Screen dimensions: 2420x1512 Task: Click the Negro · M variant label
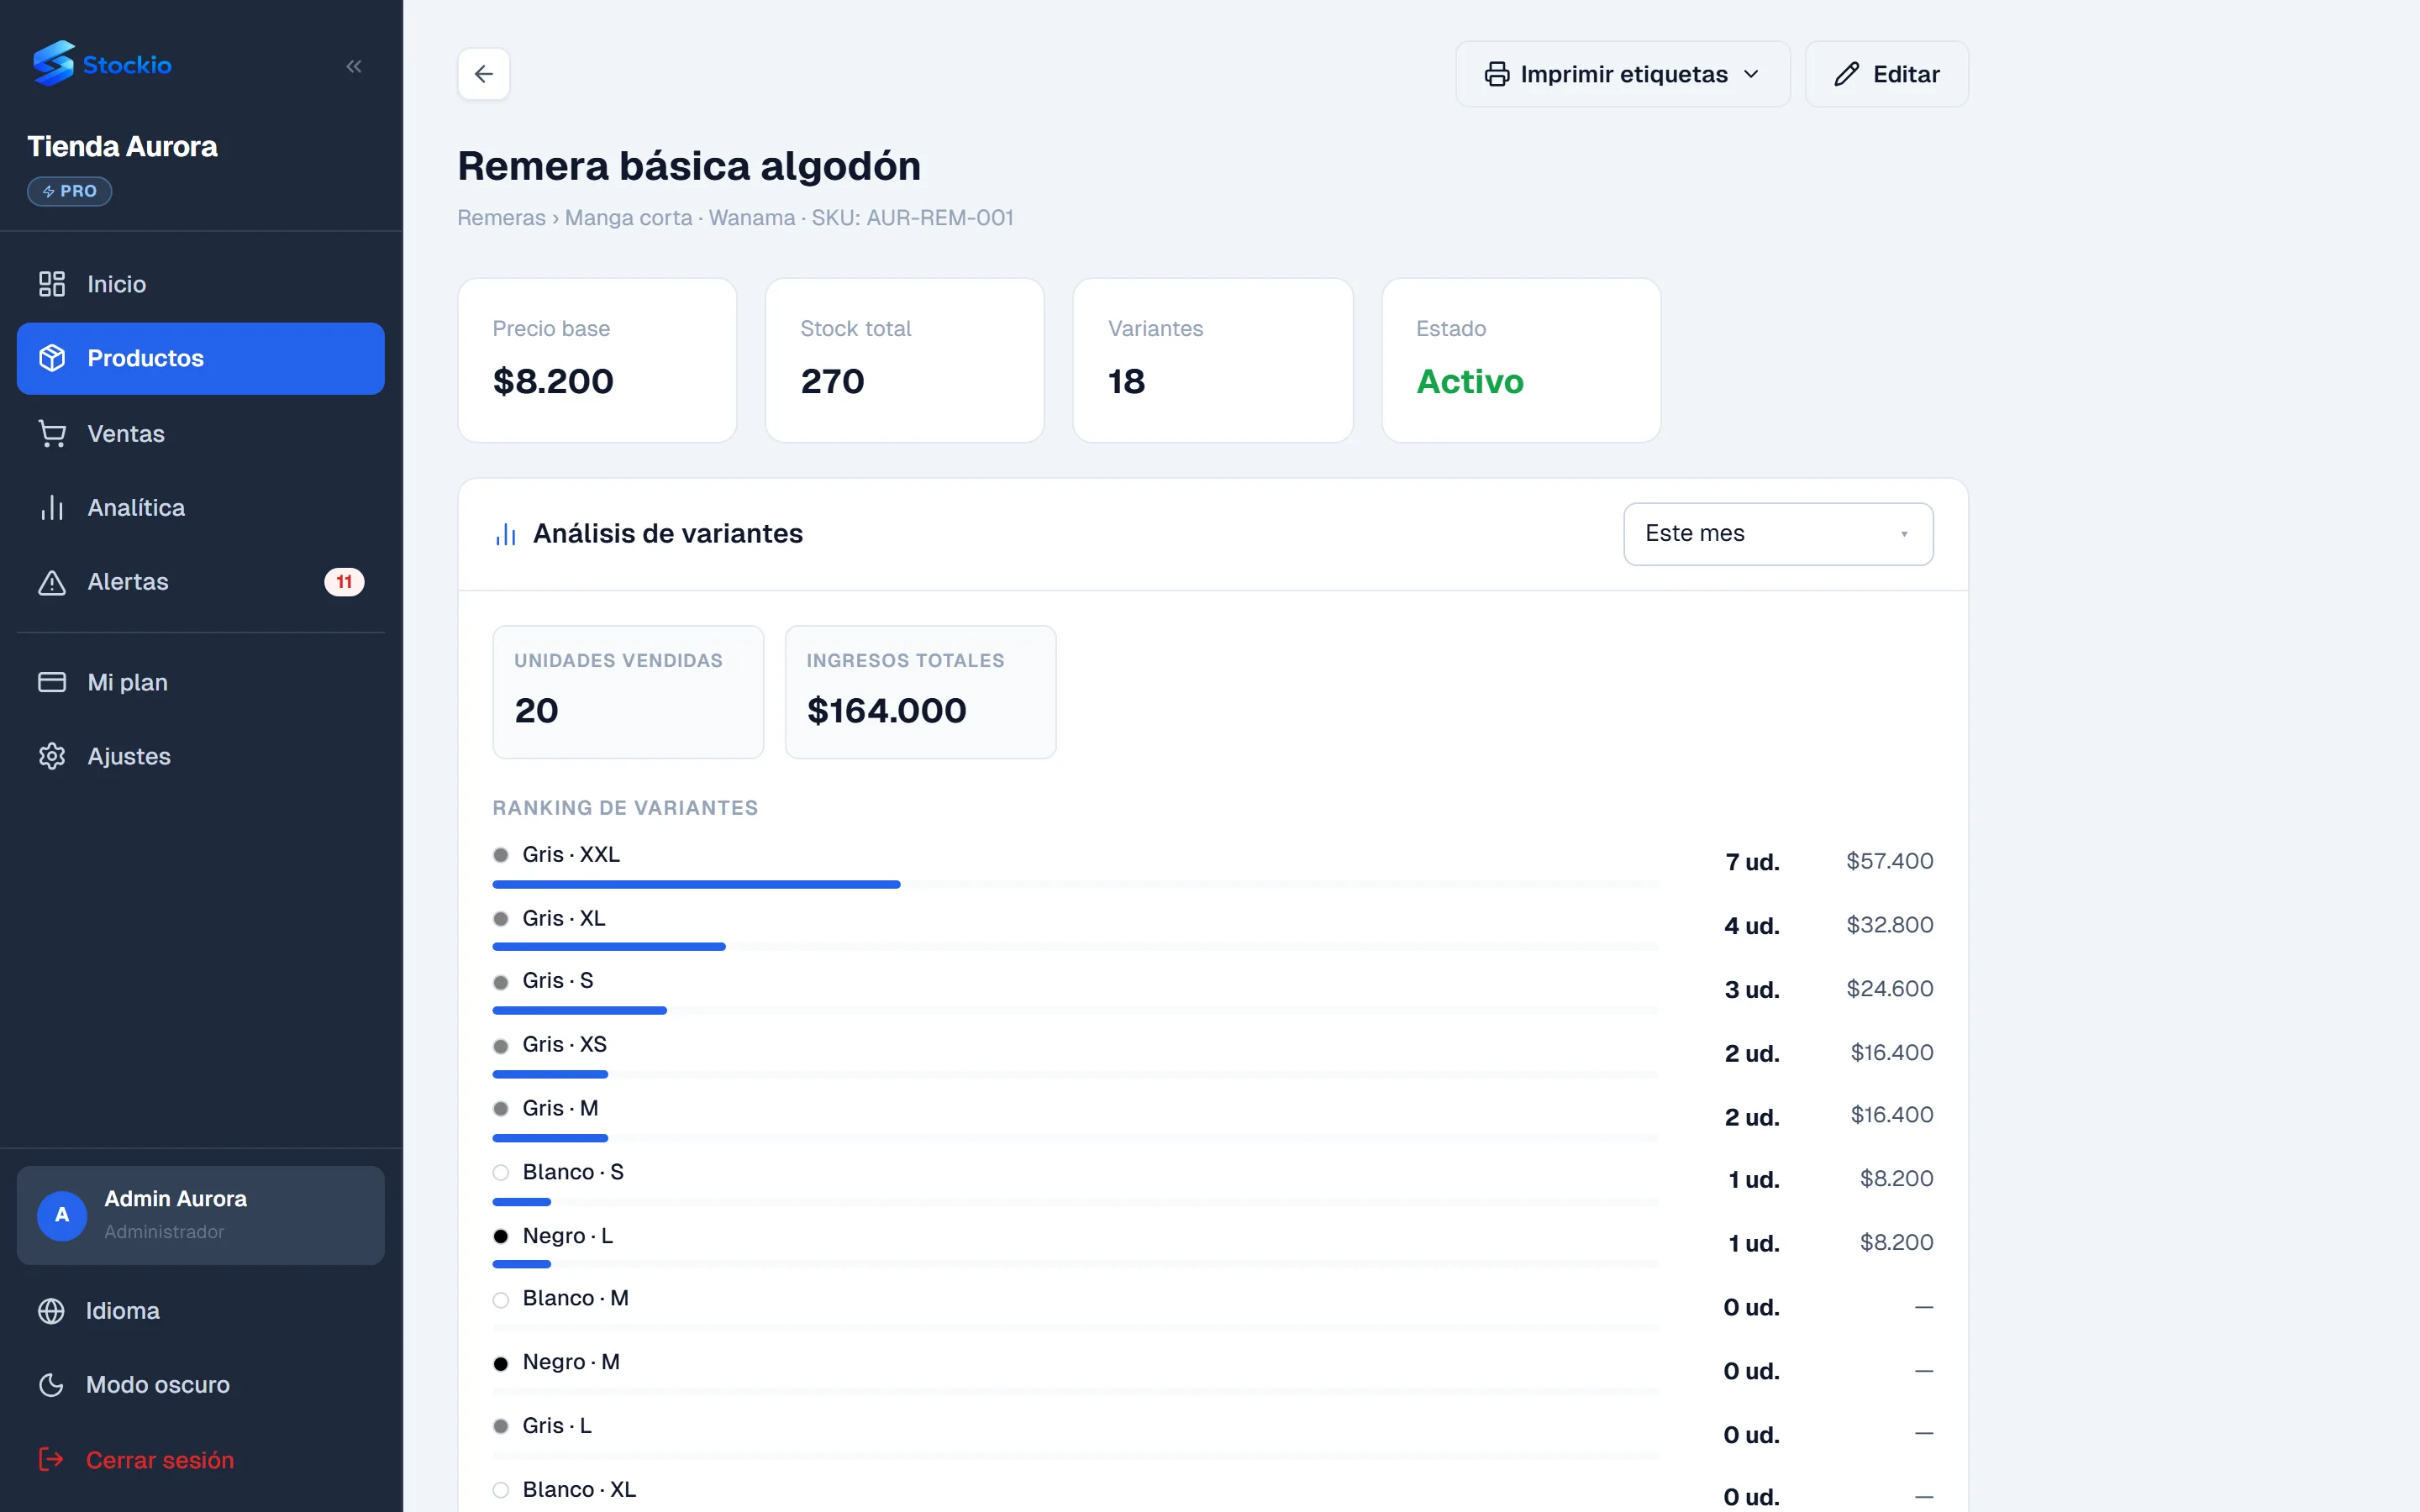[x=571, y=1362]
